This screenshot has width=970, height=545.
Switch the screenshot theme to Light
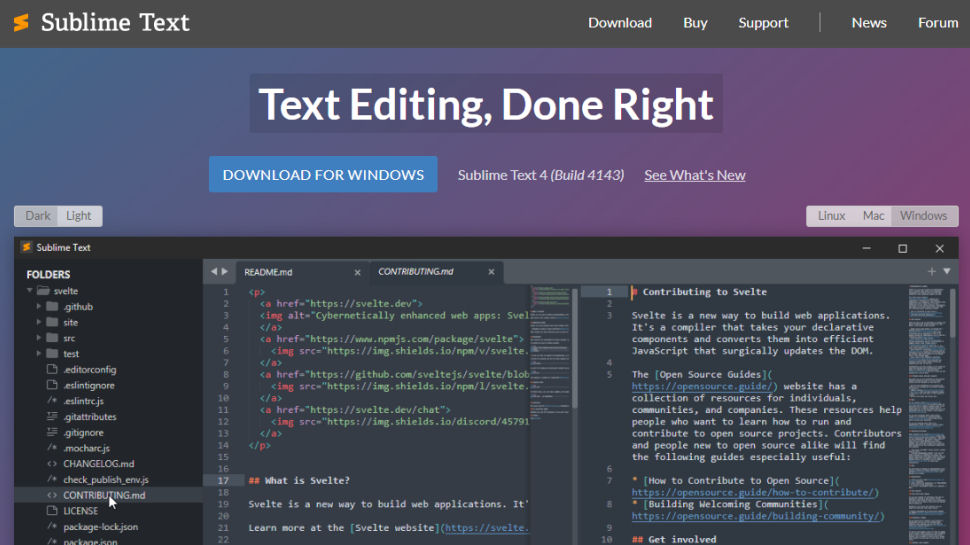click(79, 216)
